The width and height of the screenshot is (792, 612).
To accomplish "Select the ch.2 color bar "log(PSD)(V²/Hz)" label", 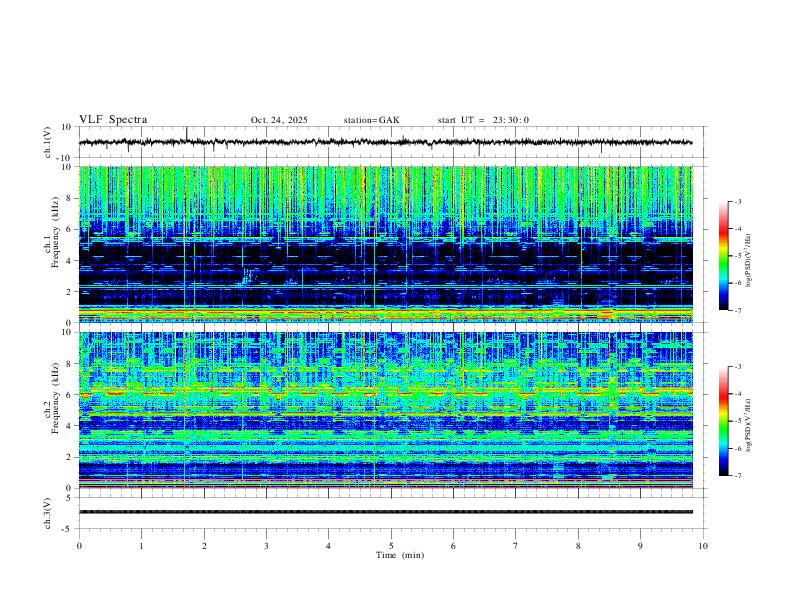I will click(x=749, y=425).
